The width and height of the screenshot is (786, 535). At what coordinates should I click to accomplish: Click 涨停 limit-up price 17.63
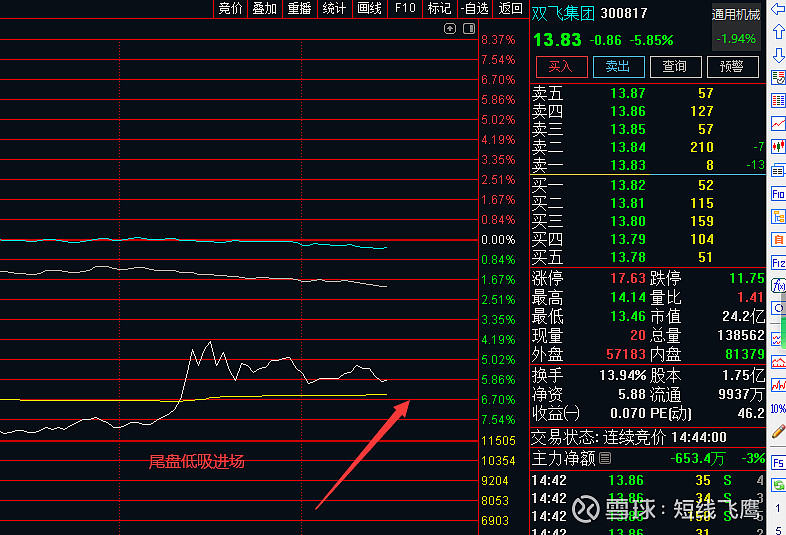tap(628, 278)
